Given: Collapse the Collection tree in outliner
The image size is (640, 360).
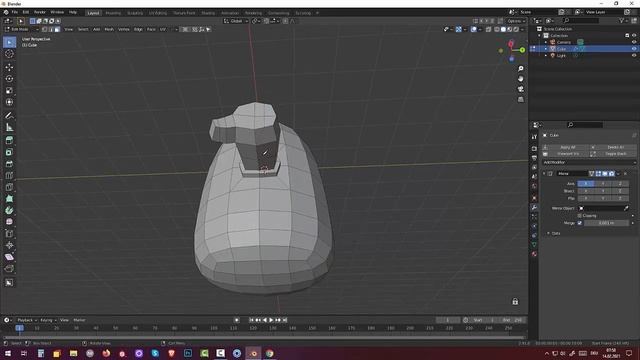Looking at the screenshot, I should tap(540, 36).
